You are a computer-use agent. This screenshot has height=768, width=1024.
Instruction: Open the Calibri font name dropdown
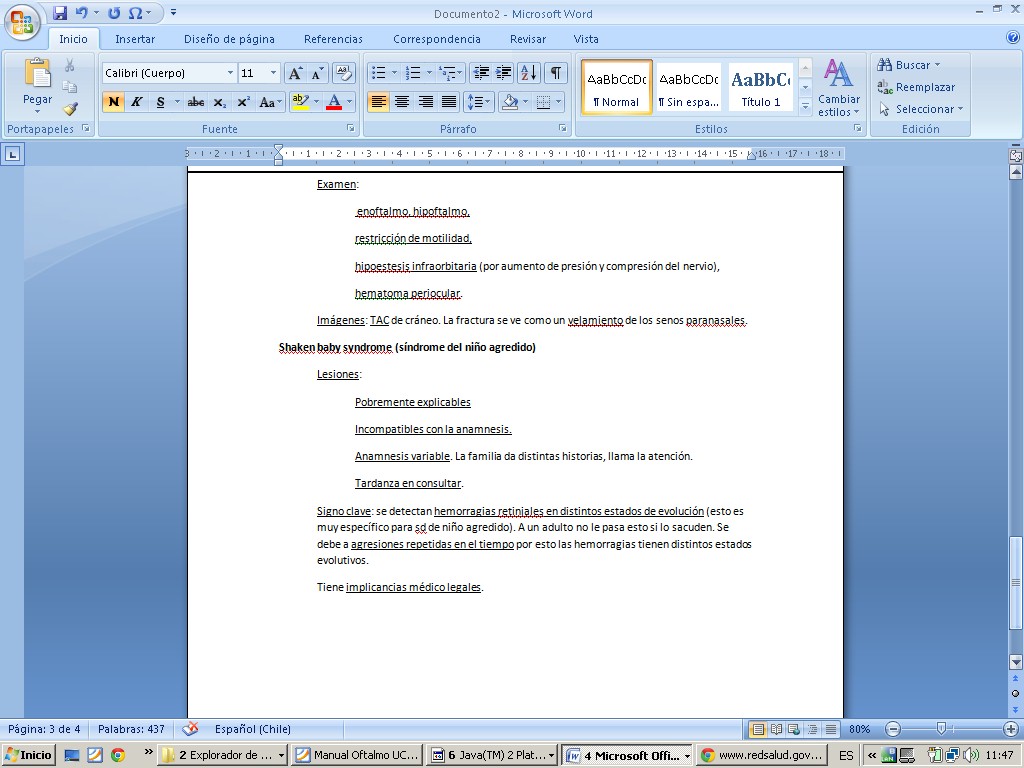point(230,73)
